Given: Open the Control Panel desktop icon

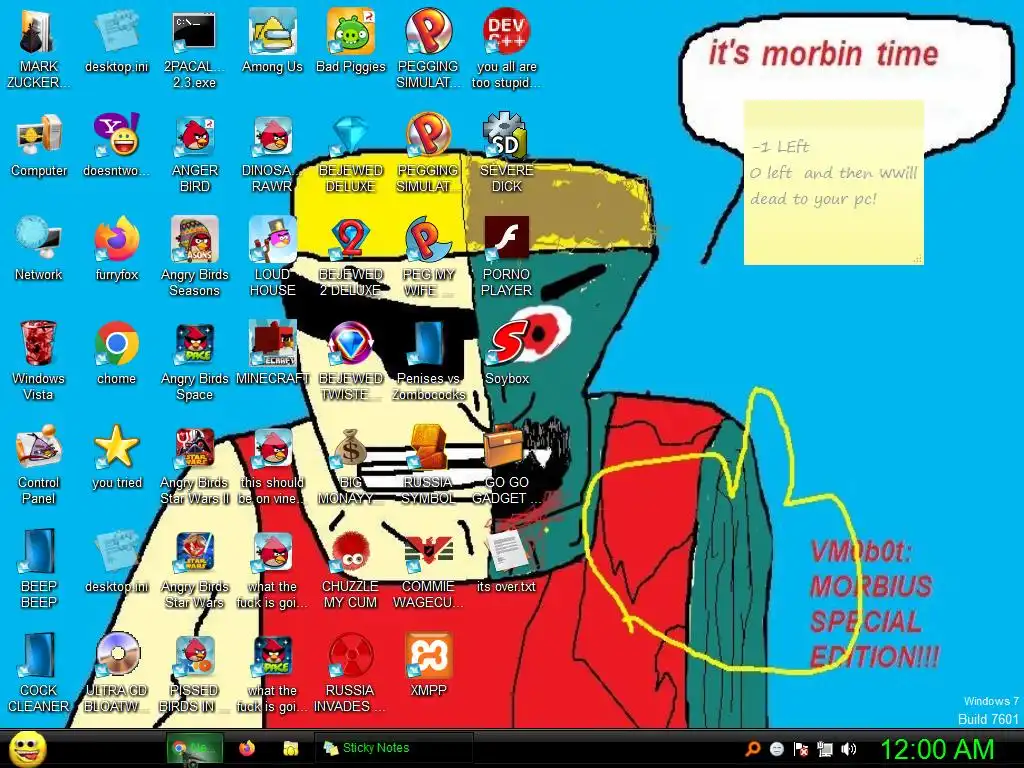Looking at the screenshot, I should click(39, 464).
